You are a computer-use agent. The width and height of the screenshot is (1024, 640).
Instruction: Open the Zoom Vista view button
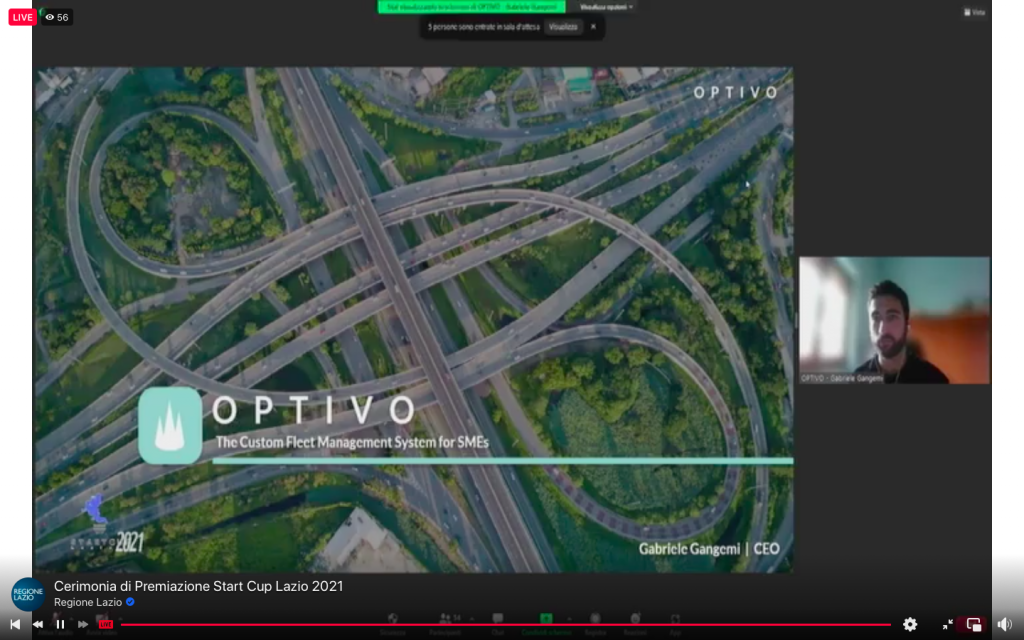tap(974, 12)
